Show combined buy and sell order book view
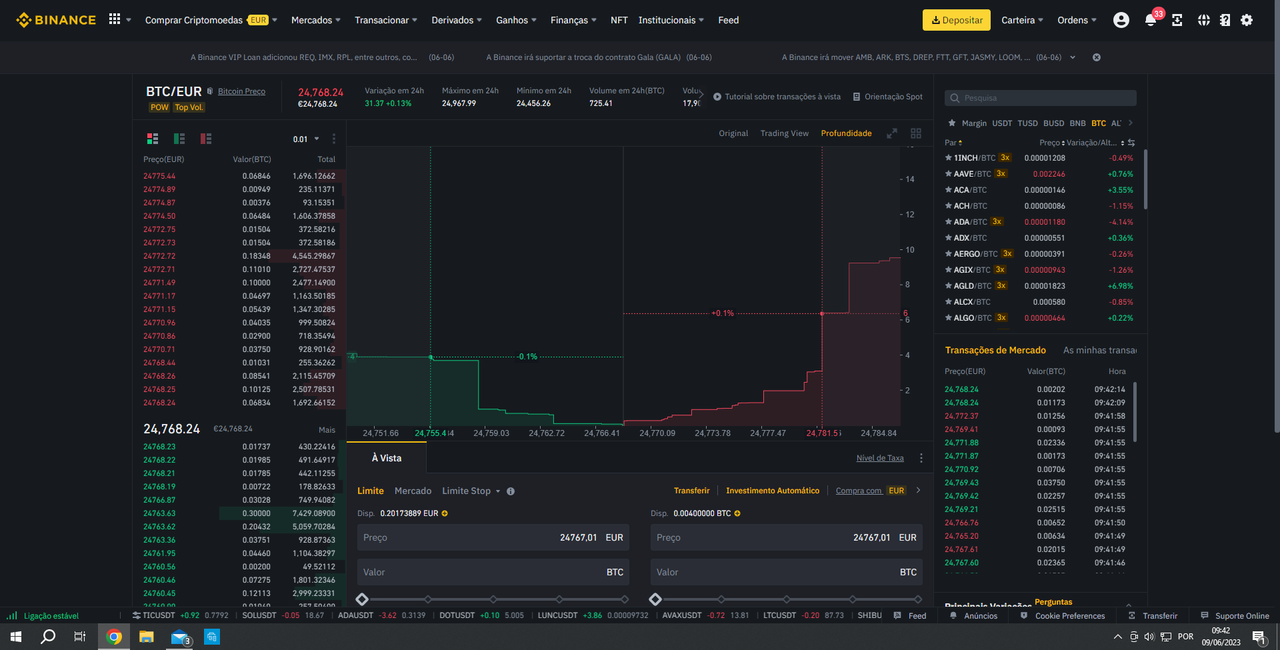 tap(153, 139)
